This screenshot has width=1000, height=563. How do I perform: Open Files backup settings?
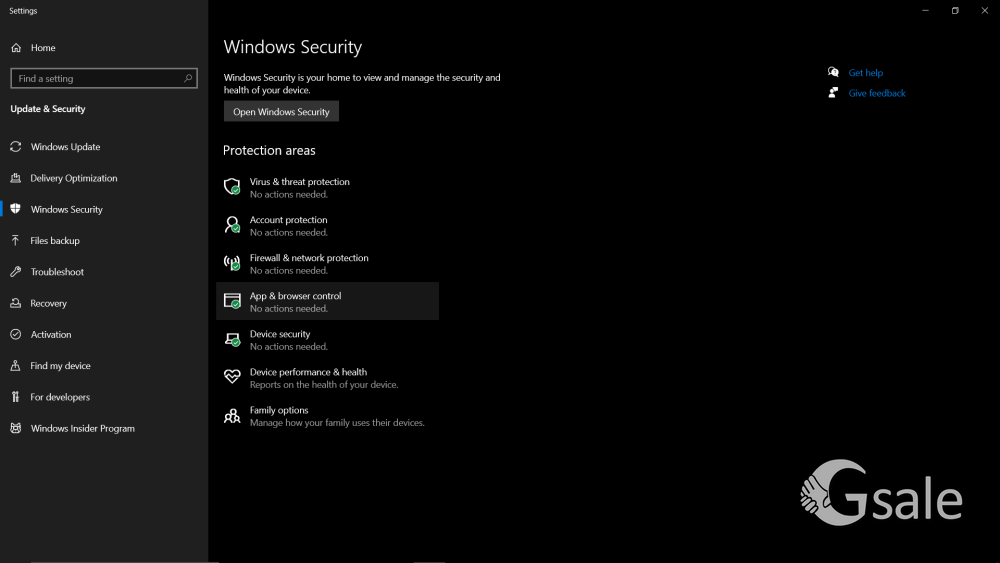point(55,240)
